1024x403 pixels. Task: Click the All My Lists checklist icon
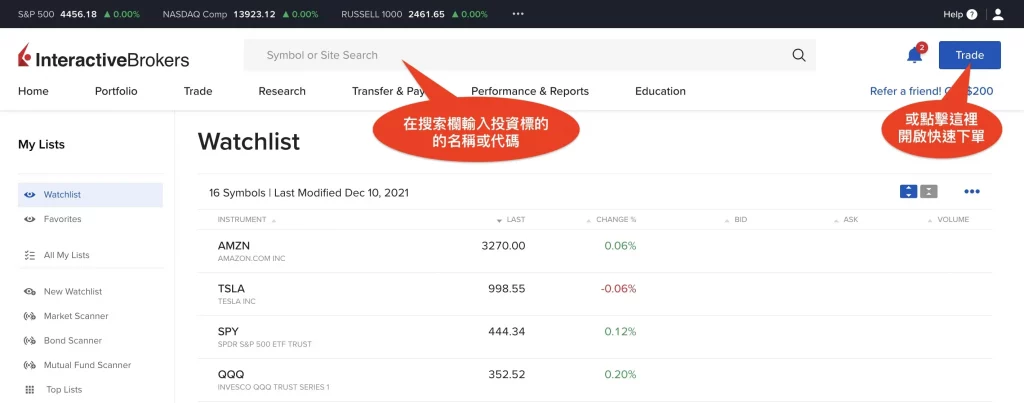pyautogui.click(x=29, y=255)
